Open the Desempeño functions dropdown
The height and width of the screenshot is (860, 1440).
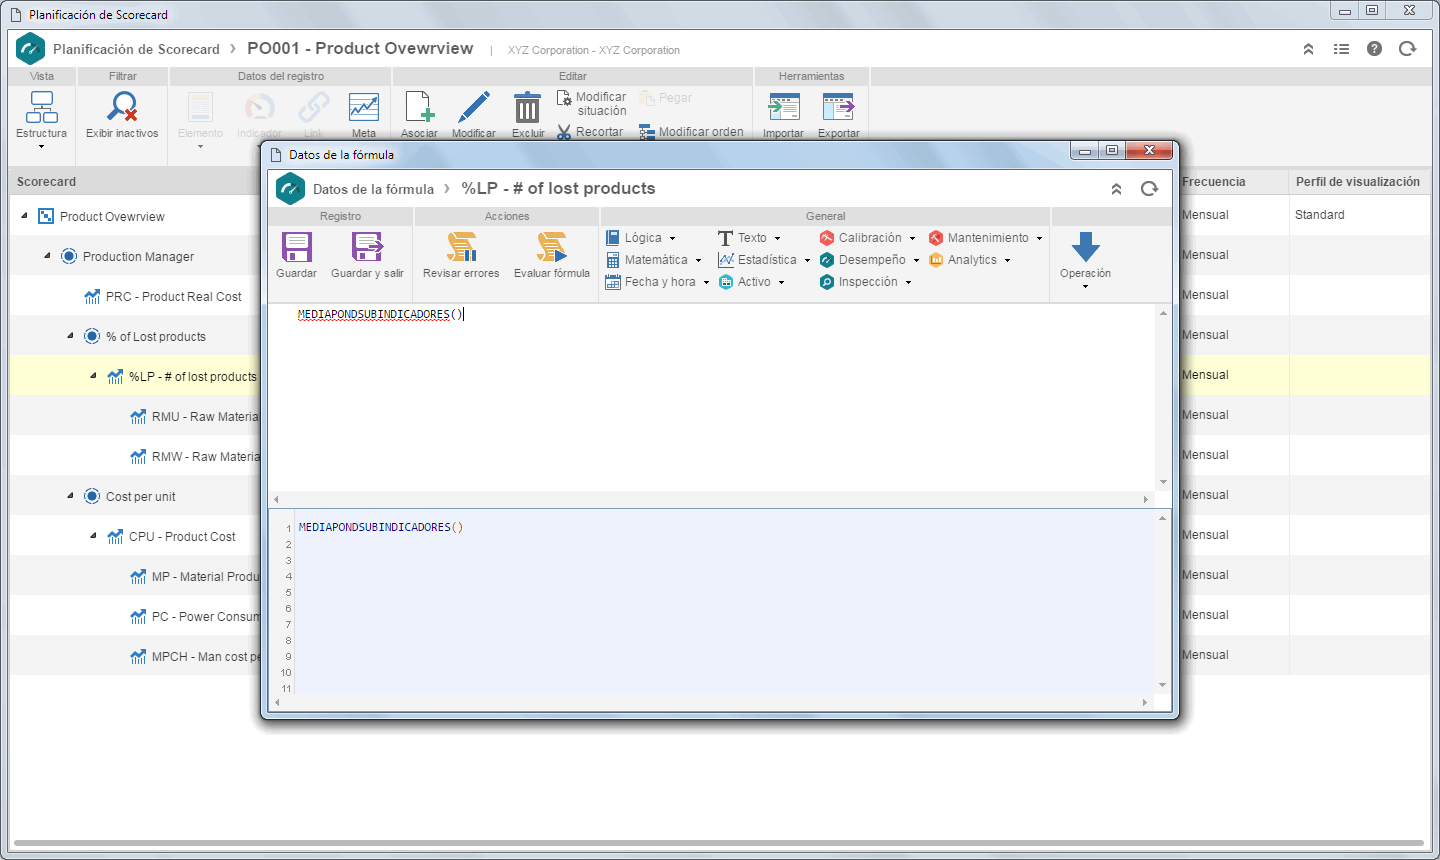click(869, 260)
